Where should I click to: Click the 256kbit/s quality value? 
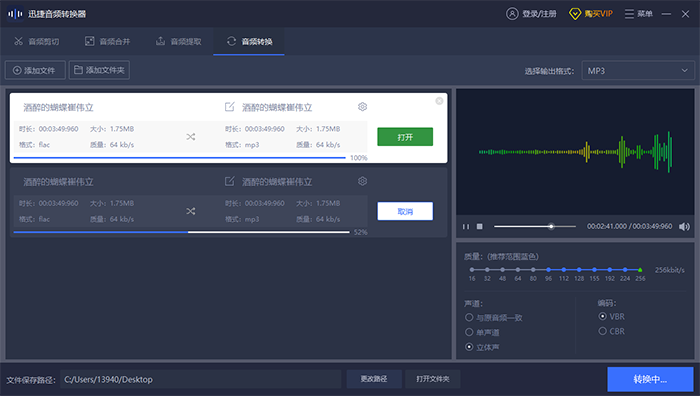pos(670,270)
